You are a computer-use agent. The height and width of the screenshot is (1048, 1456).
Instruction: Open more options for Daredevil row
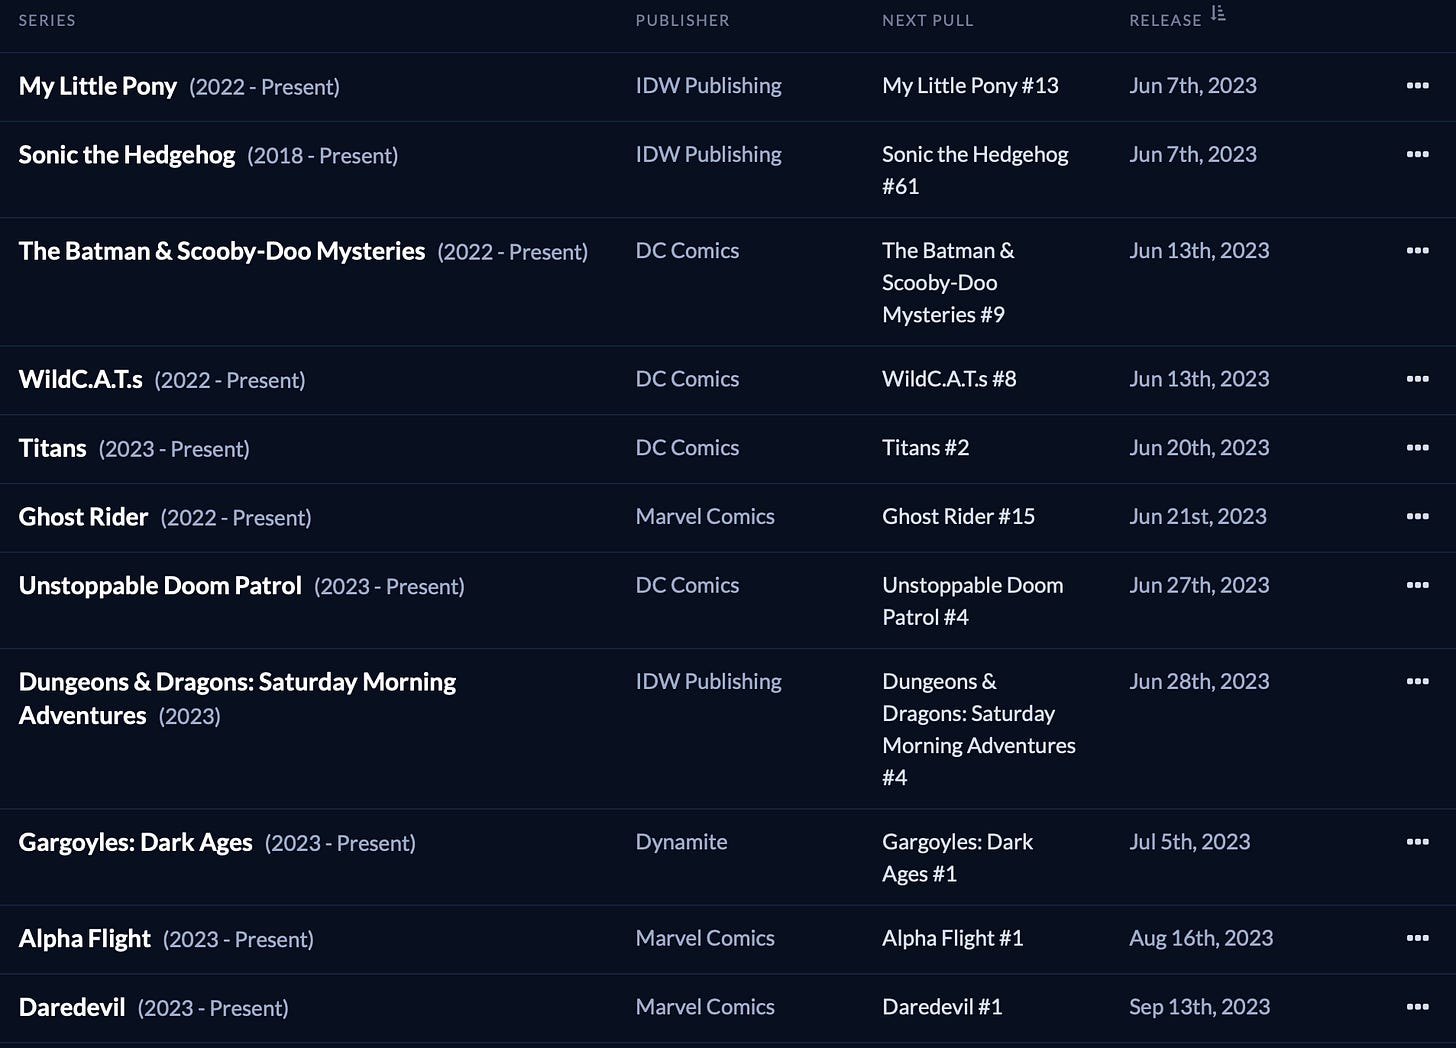click(1417, 1007)
